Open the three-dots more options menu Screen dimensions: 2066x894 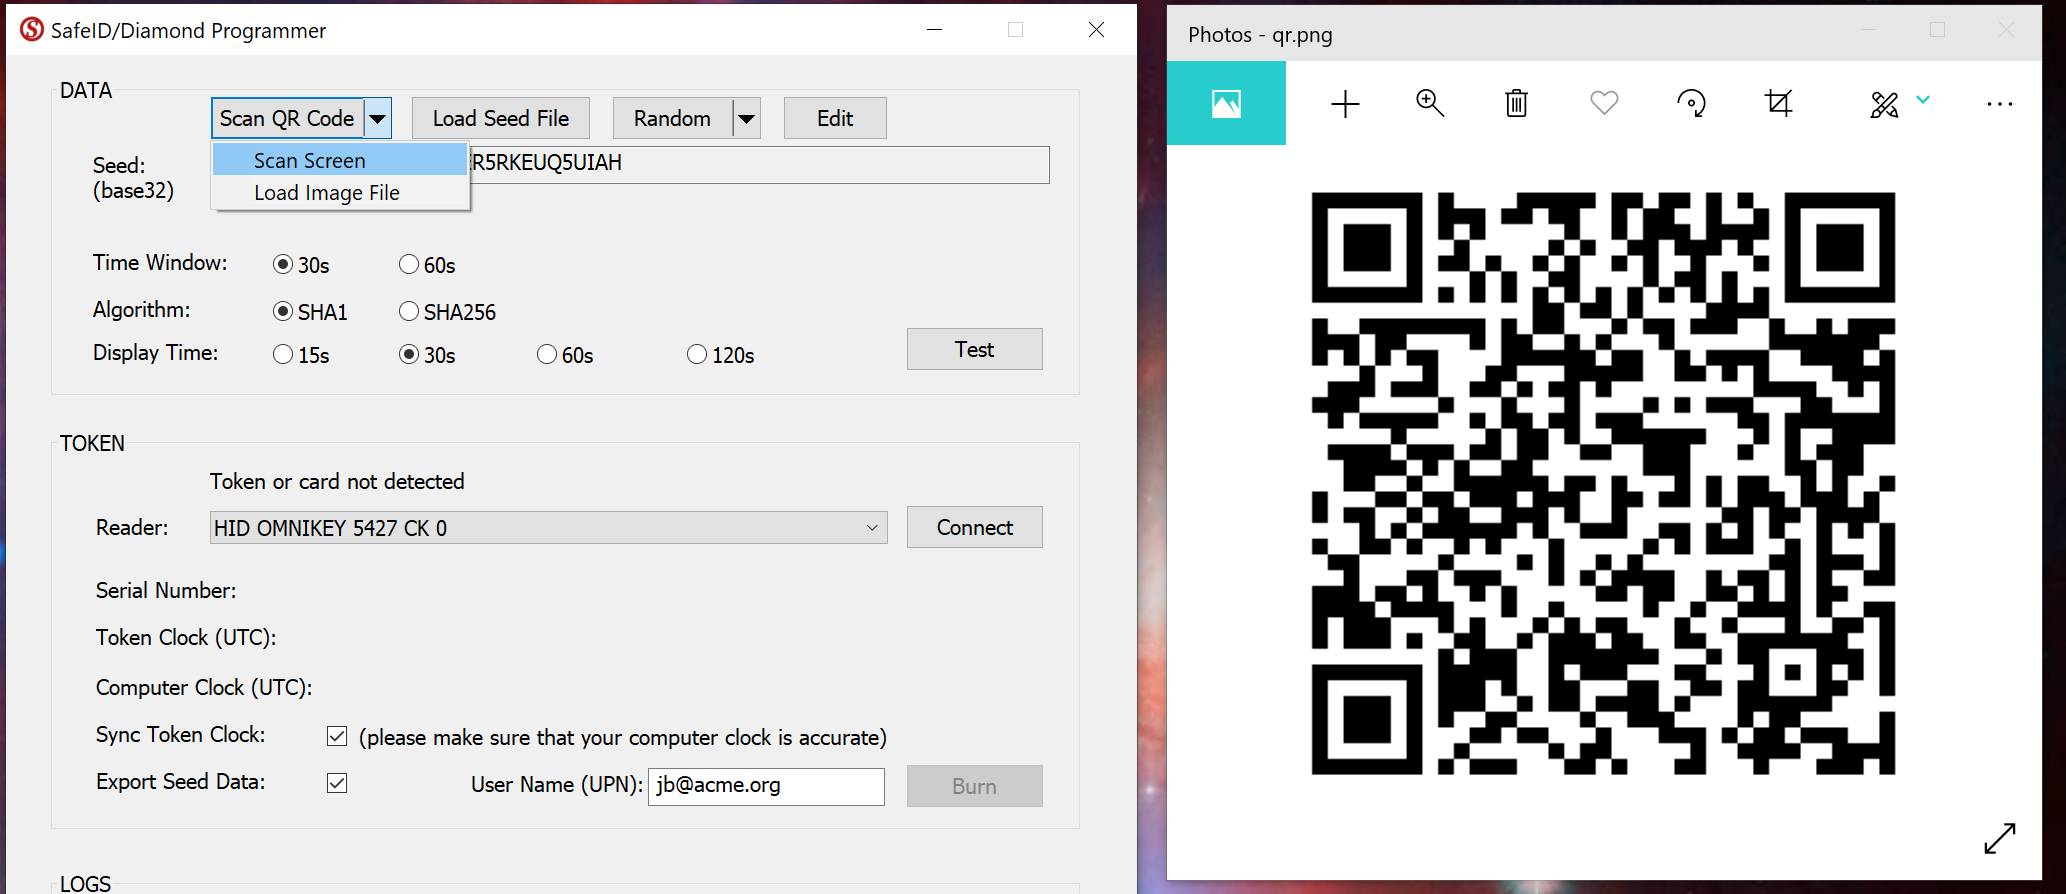(1999, 104)
